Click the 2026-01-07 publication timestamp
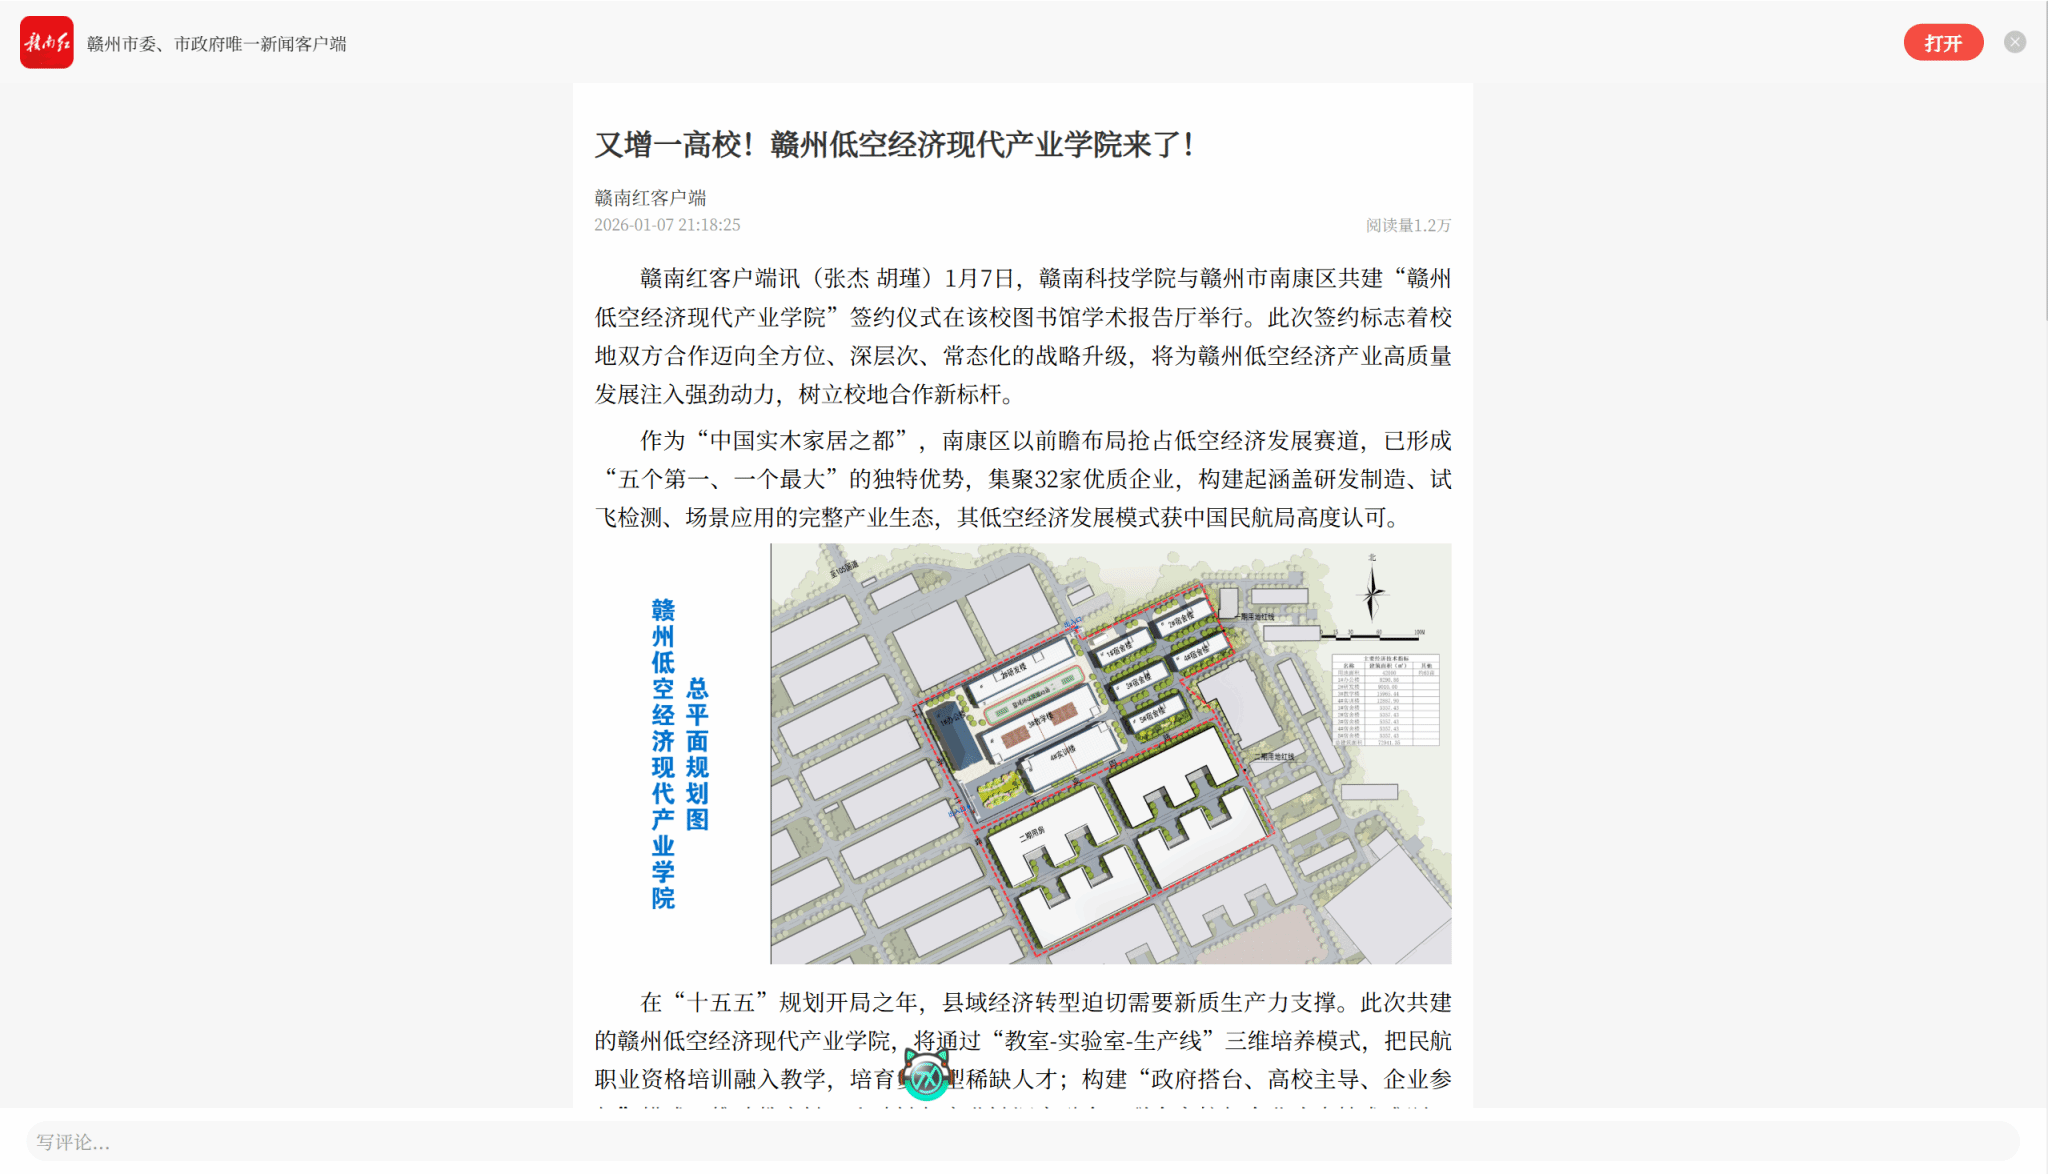2048x1174 pixels. point(667,225)
